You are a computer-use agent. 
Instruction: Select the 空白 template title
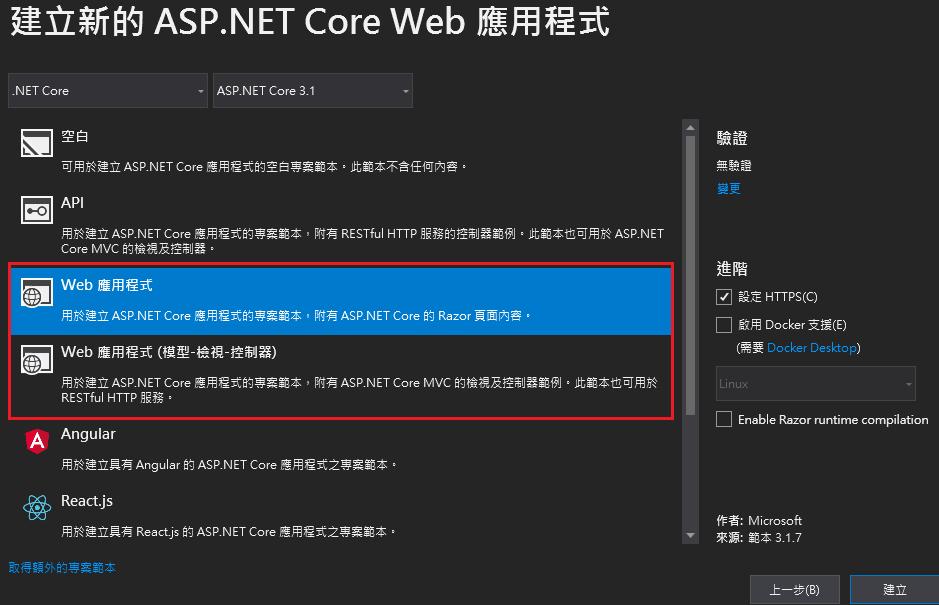pos(75,136)
